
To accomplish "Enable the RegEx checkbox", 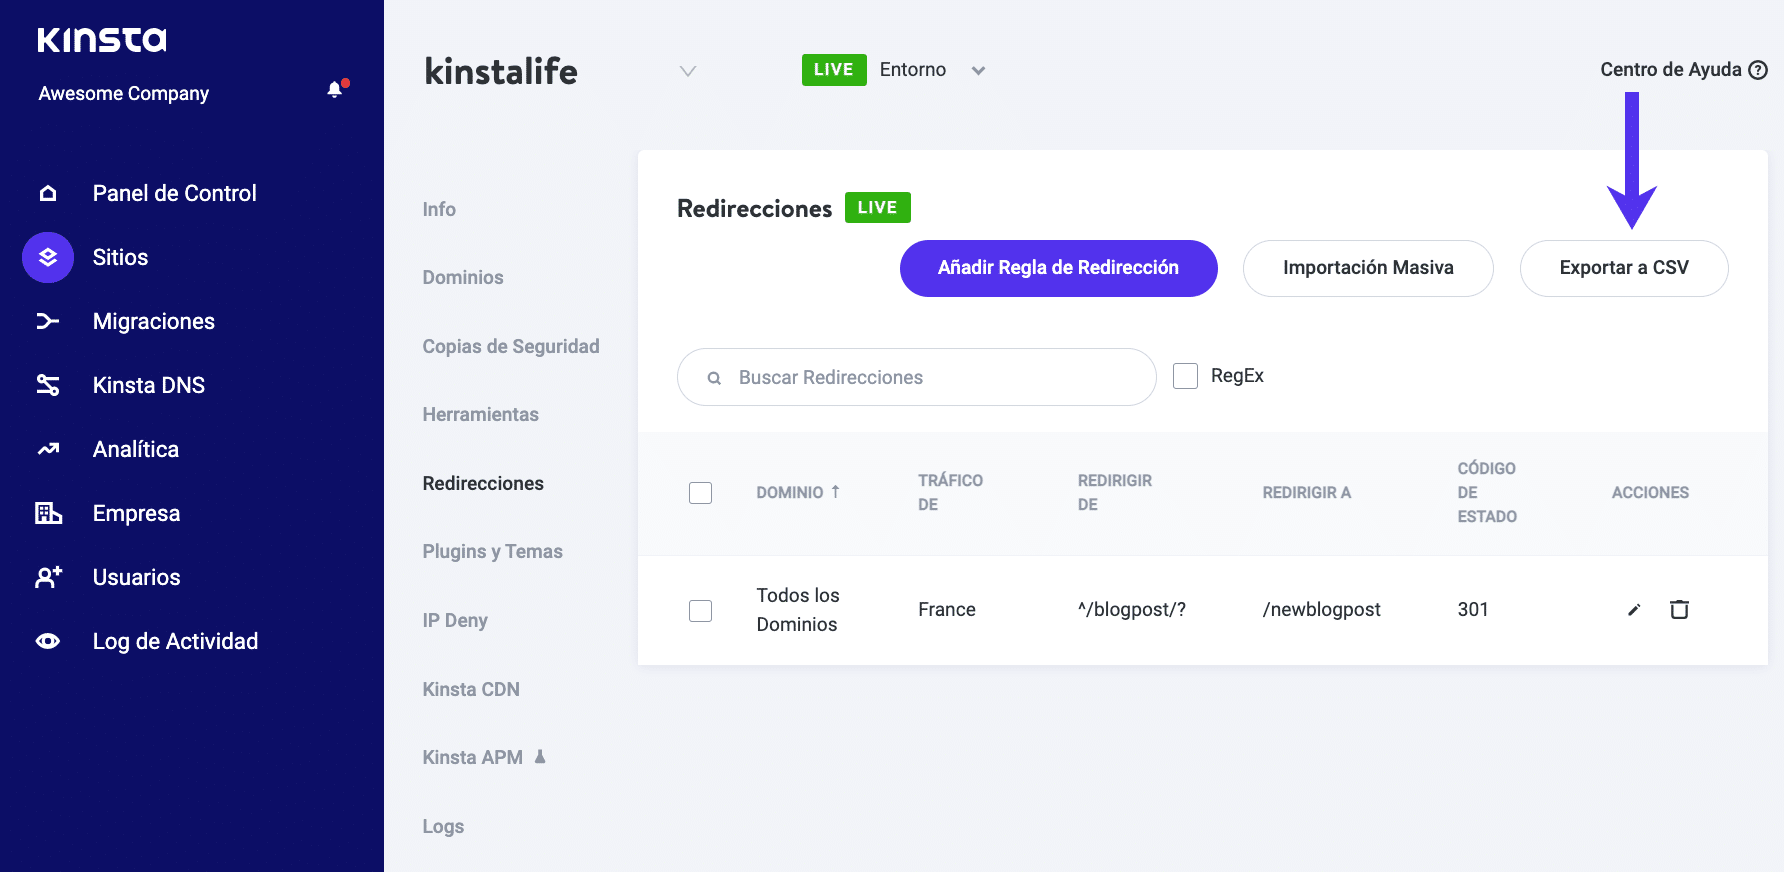I will click(1185, 376).
